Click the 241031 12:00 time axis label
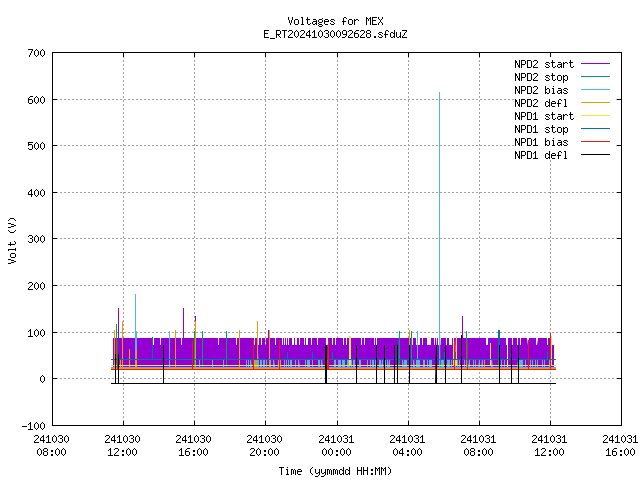The height and width of the screenshot is (480, 640). pos(549,446)
